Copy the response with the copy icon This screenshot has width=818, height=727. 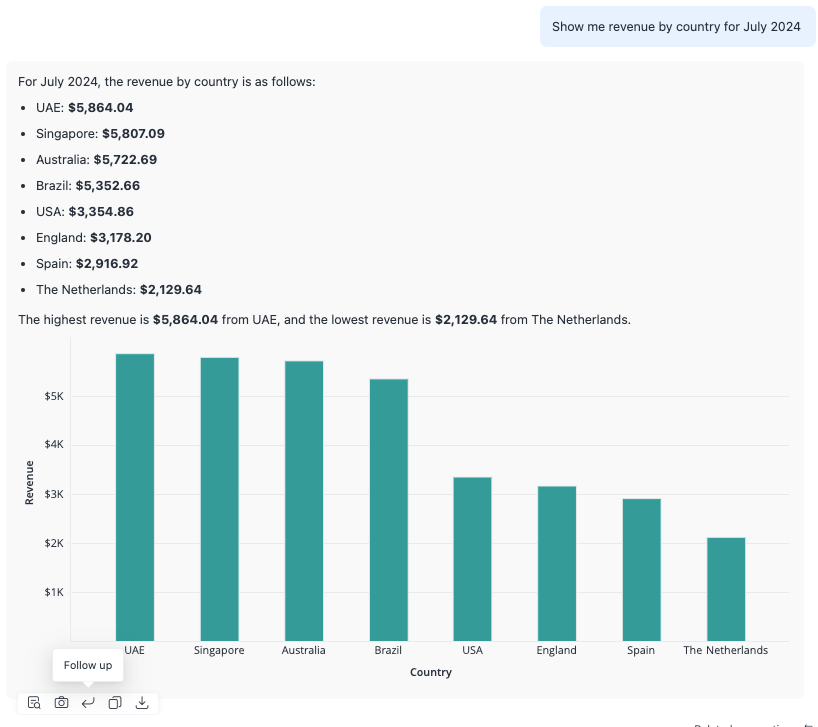click(115, 703)
